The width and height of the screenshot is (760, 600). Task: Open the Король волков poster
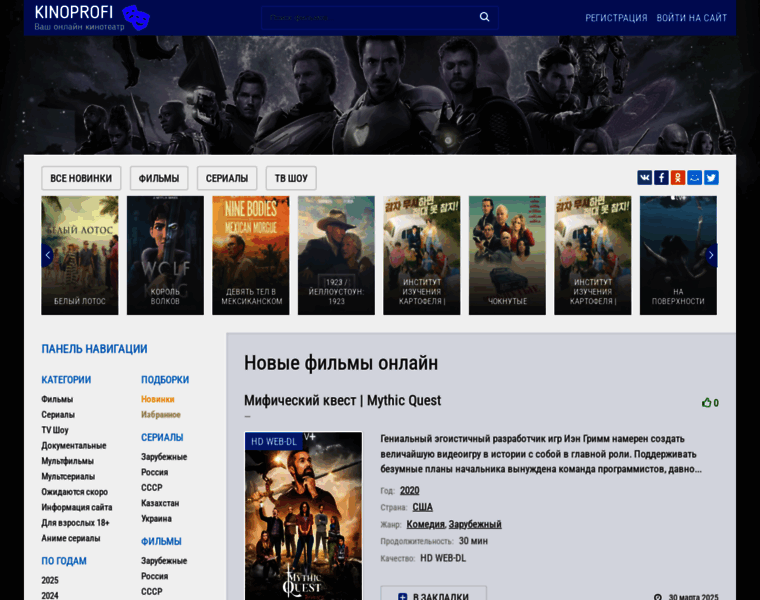165,255
